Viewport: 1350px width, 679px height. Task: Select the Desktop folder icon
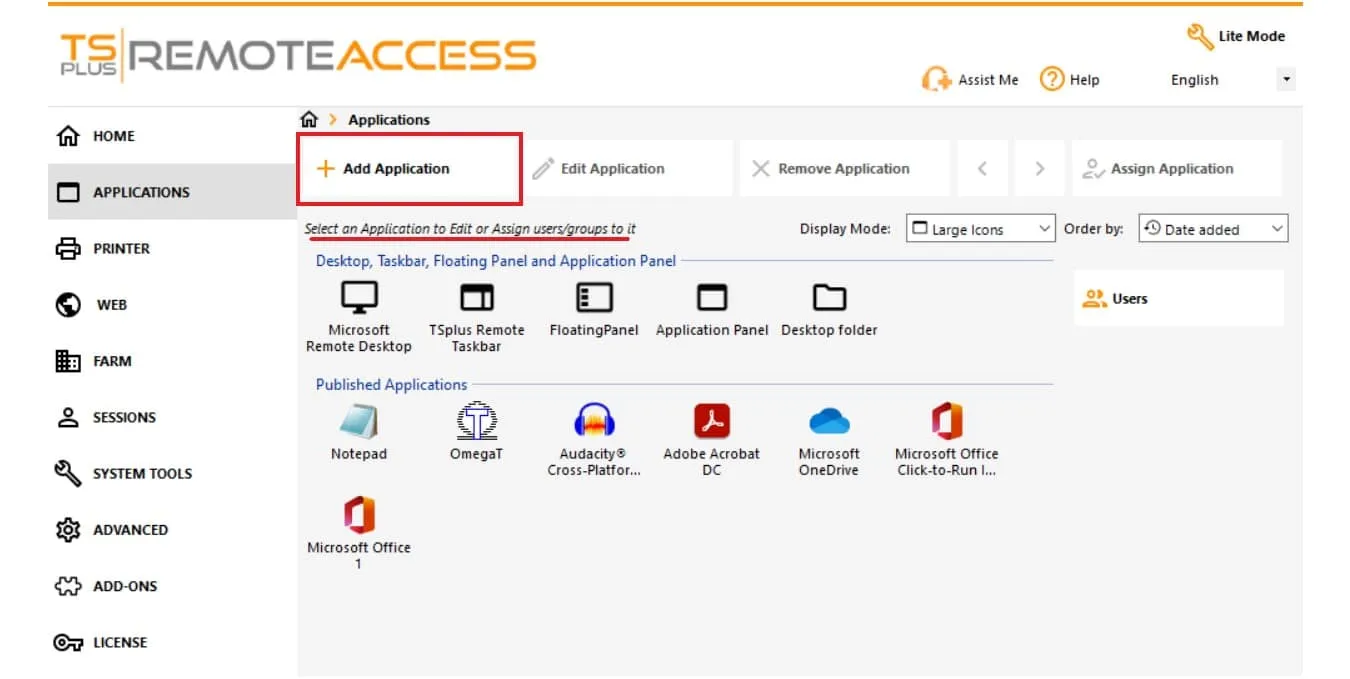pyautogui.click(x=828, y=298)
